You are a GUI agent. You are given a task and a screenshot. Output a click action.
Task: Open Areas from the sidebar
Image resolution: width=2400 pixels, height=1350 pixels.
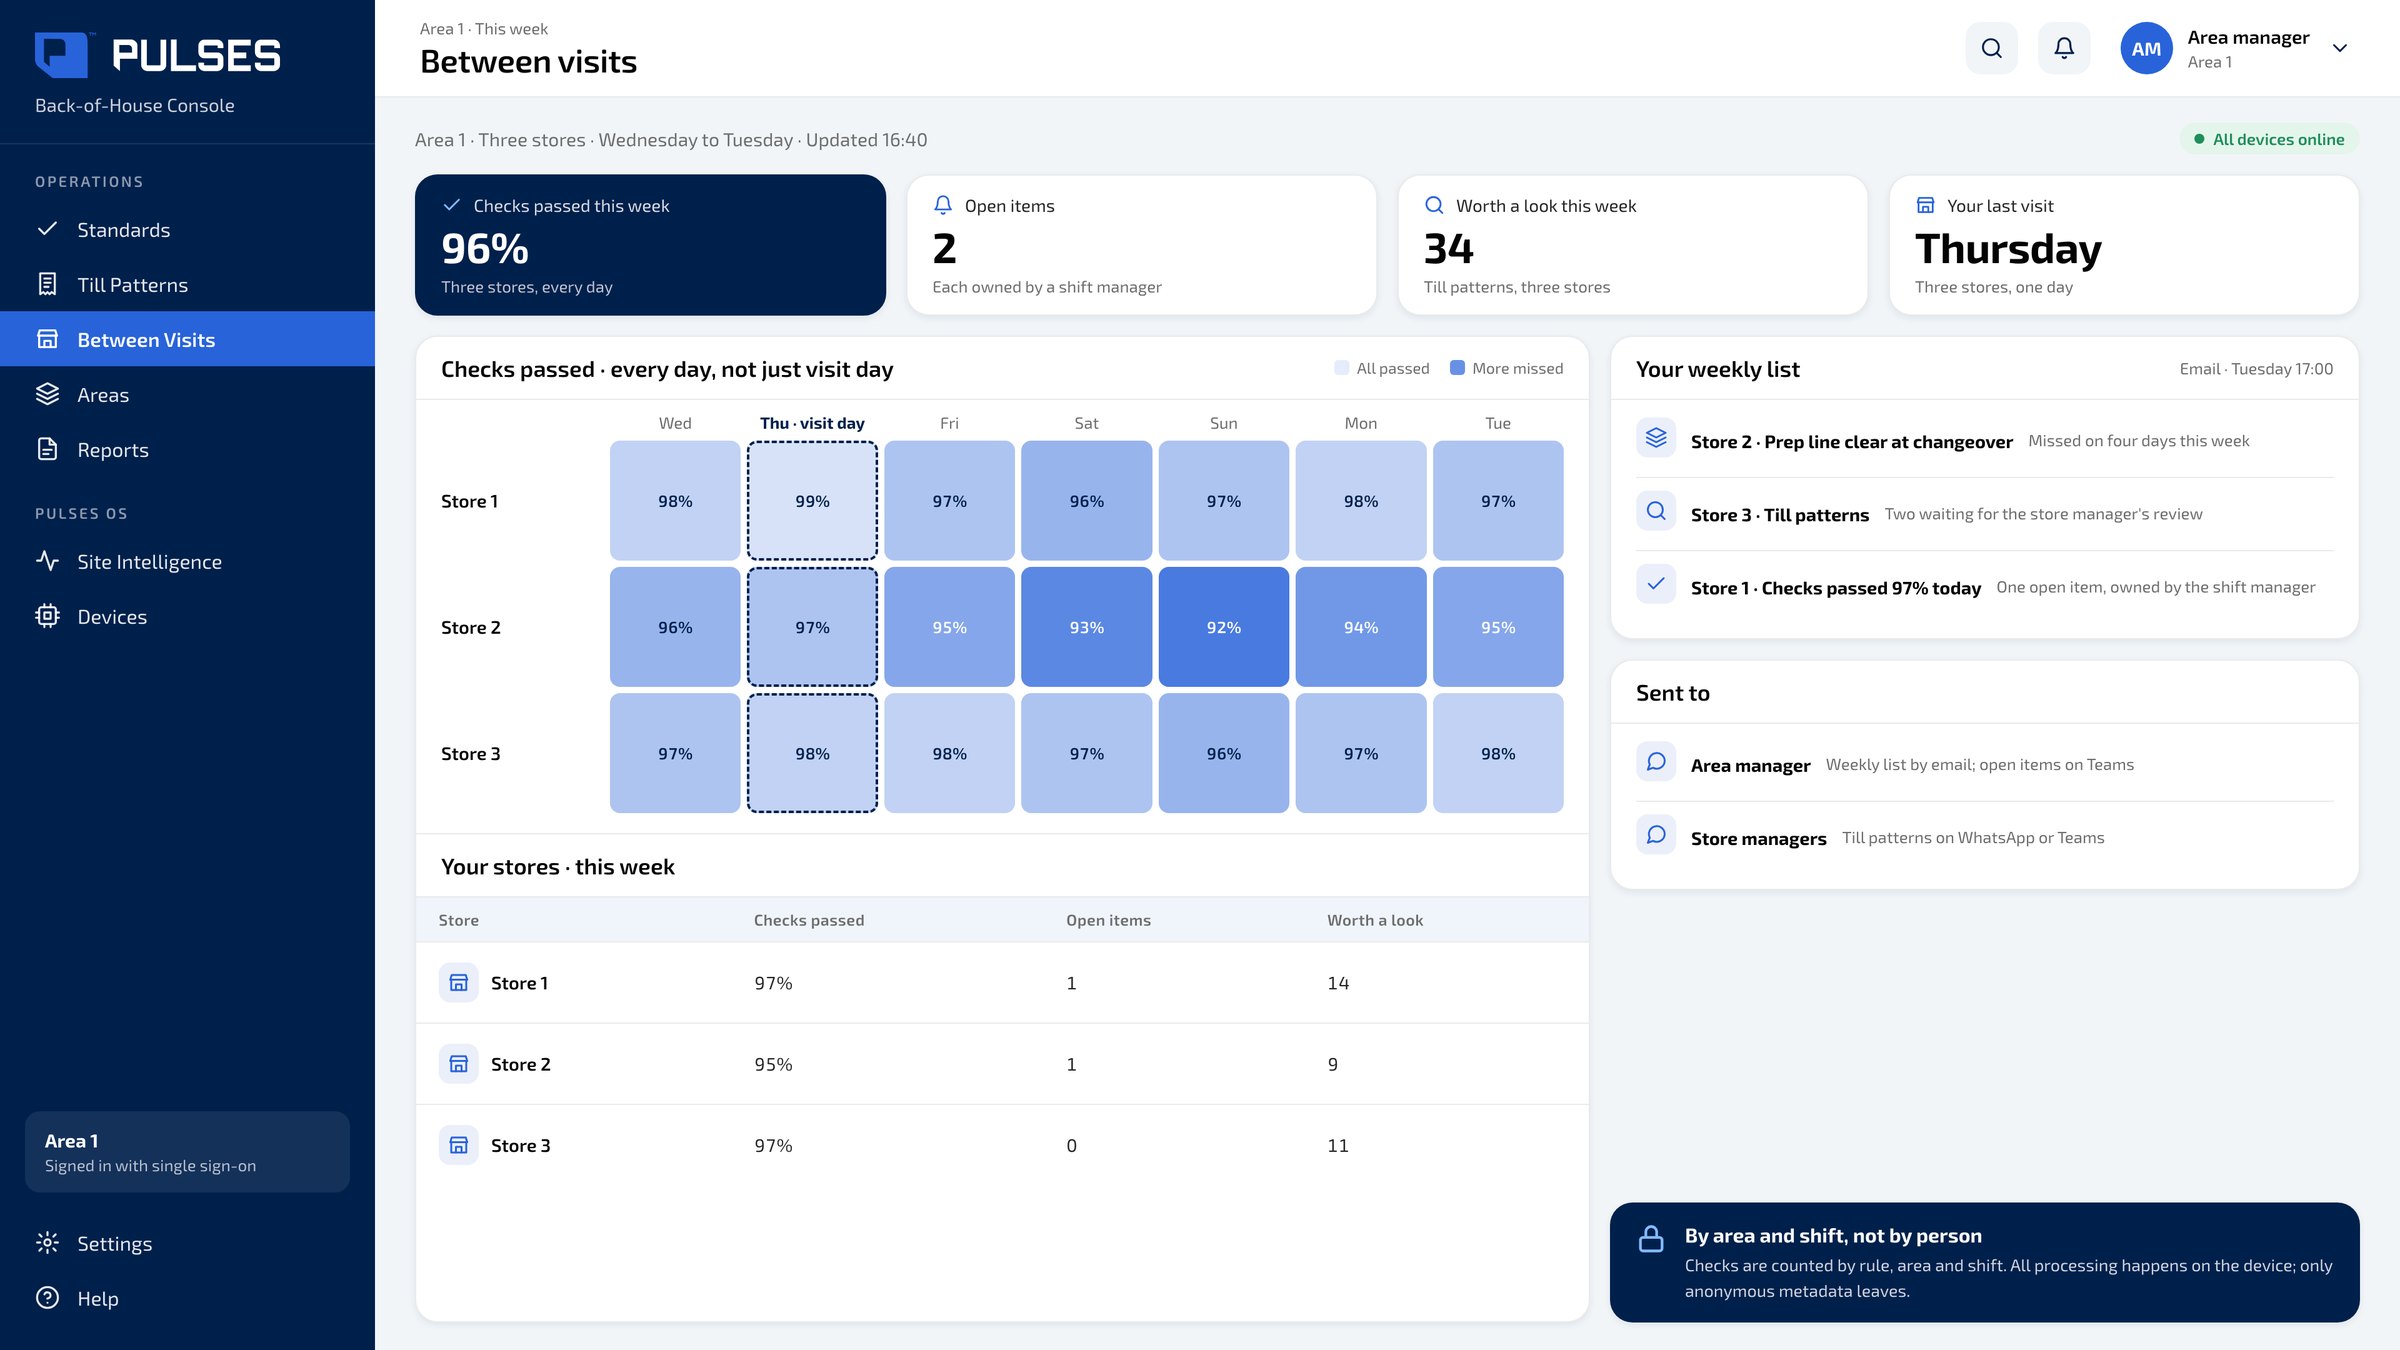[187, 395]
